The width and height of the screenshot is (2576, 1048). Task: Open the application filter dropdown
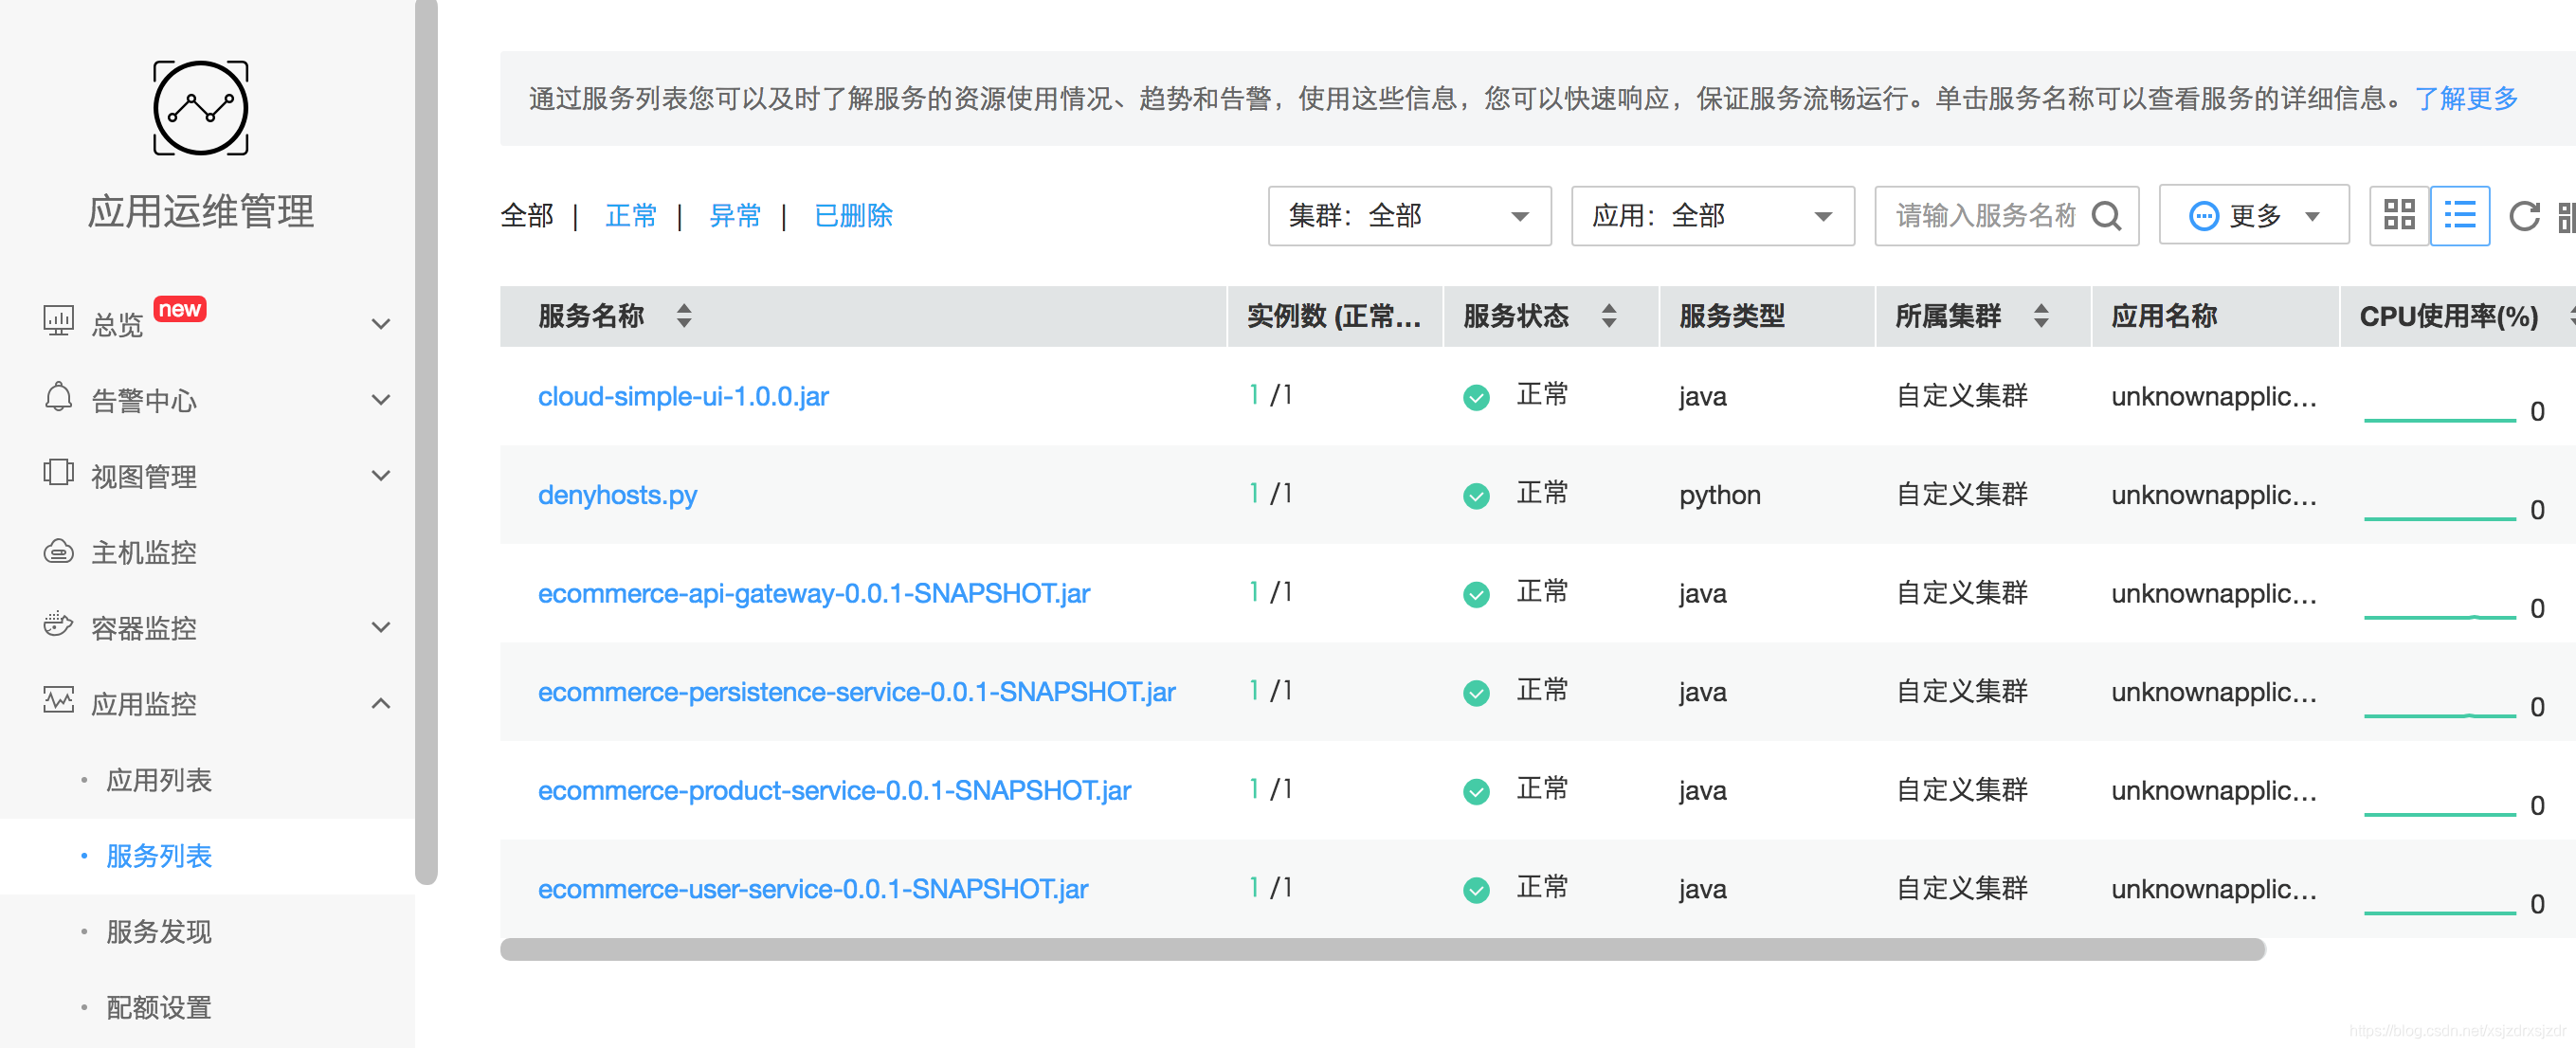(x=1712, y=216)
